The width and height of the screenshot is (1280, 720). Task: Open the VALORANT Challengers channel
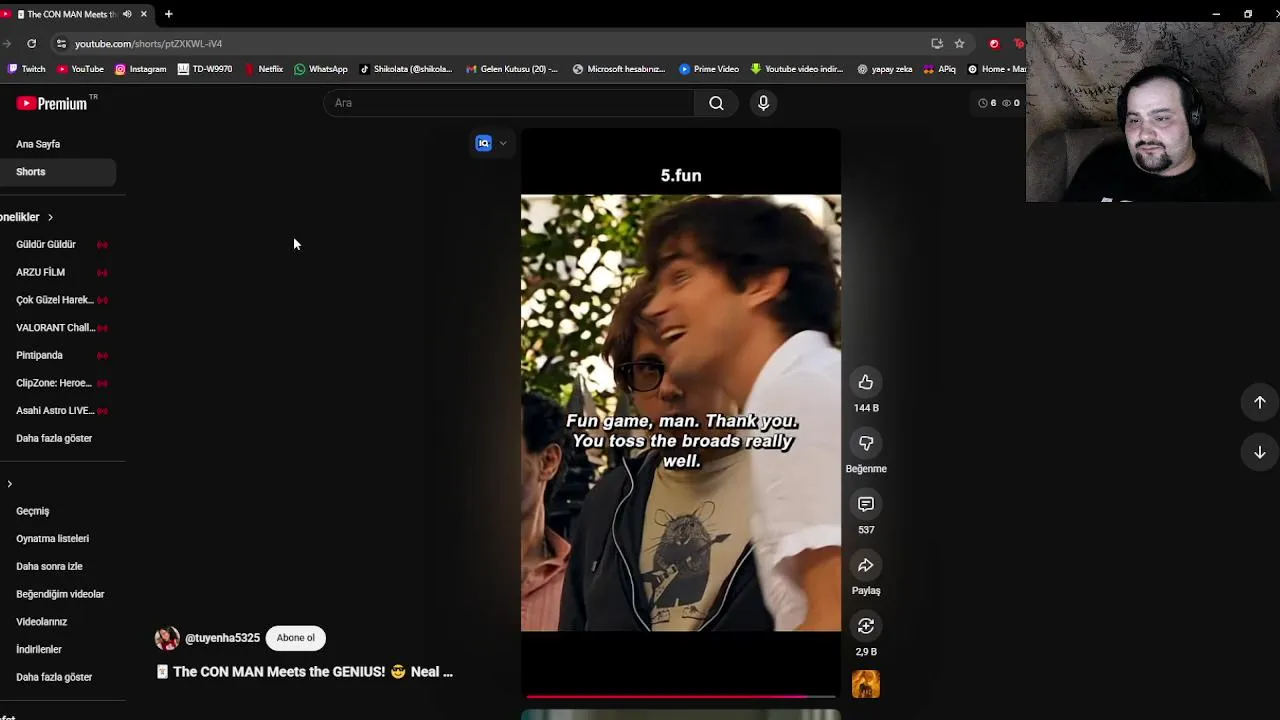click(x=55, y=327)
